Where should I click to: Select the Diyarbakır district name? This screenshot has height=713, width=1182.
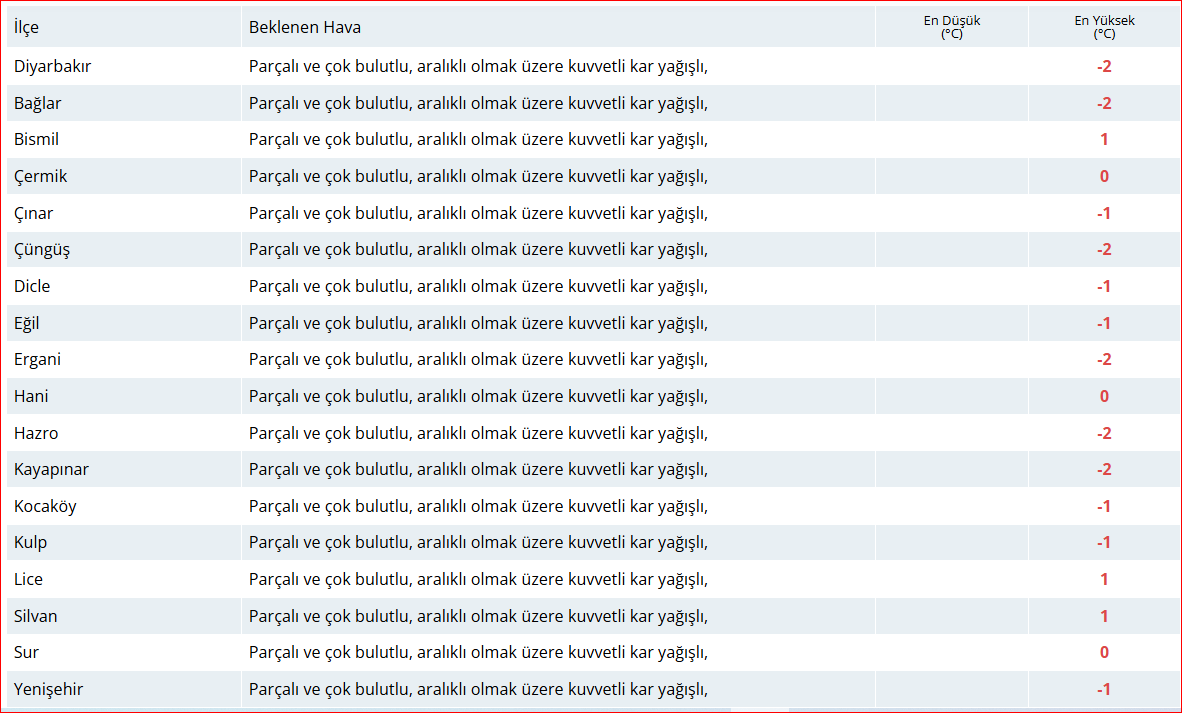point(53,66)
